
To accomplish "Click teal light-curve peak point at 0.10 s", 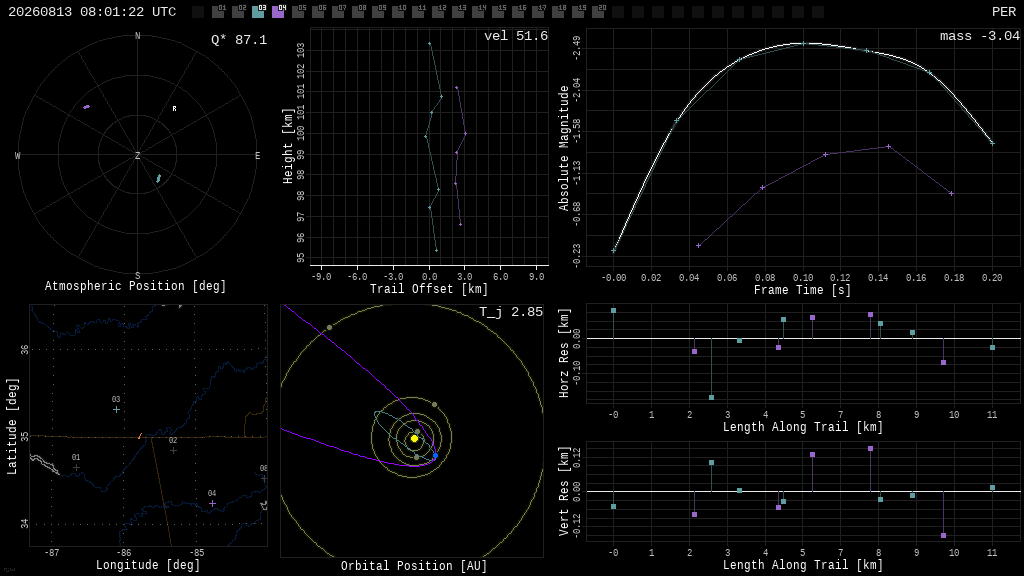I will [803, 44].
